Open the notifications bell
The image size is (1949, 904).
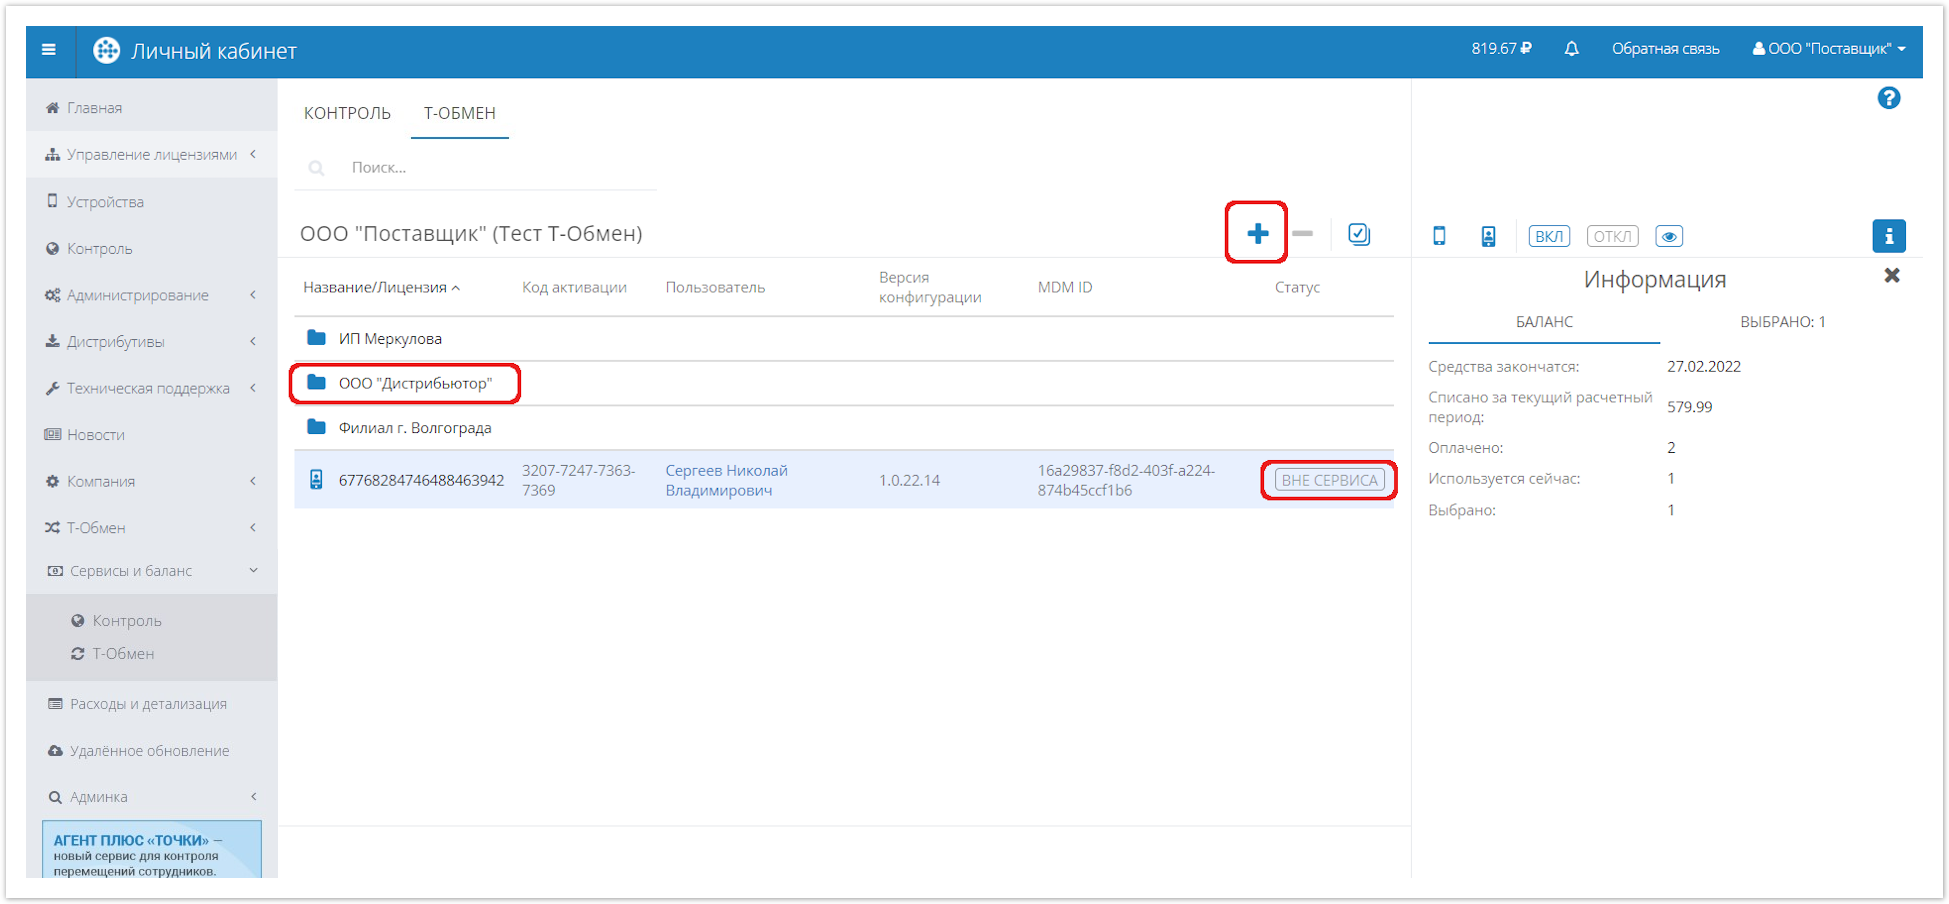click(1571, 49)
